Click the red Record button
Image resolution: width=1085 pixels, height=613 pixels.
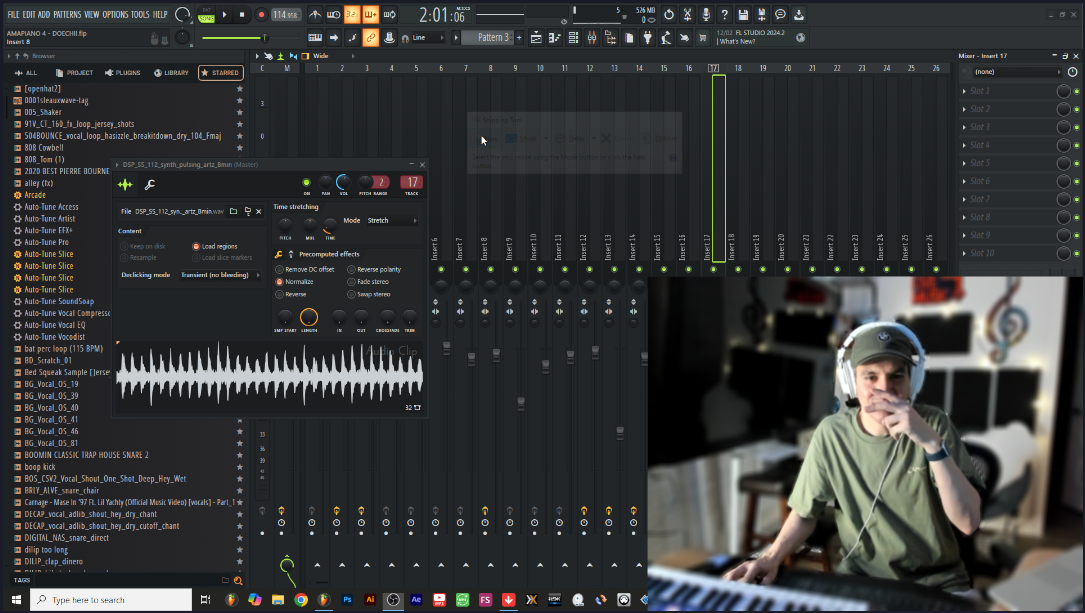[261, 15]
